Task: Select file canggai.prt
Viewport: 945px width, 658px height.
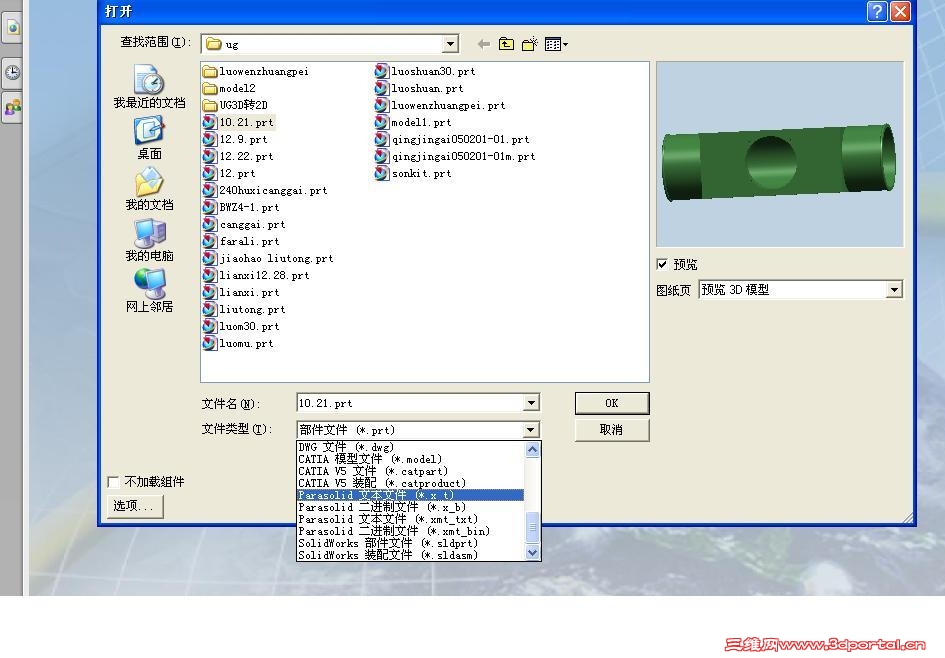Action: (x=245, y=224)
